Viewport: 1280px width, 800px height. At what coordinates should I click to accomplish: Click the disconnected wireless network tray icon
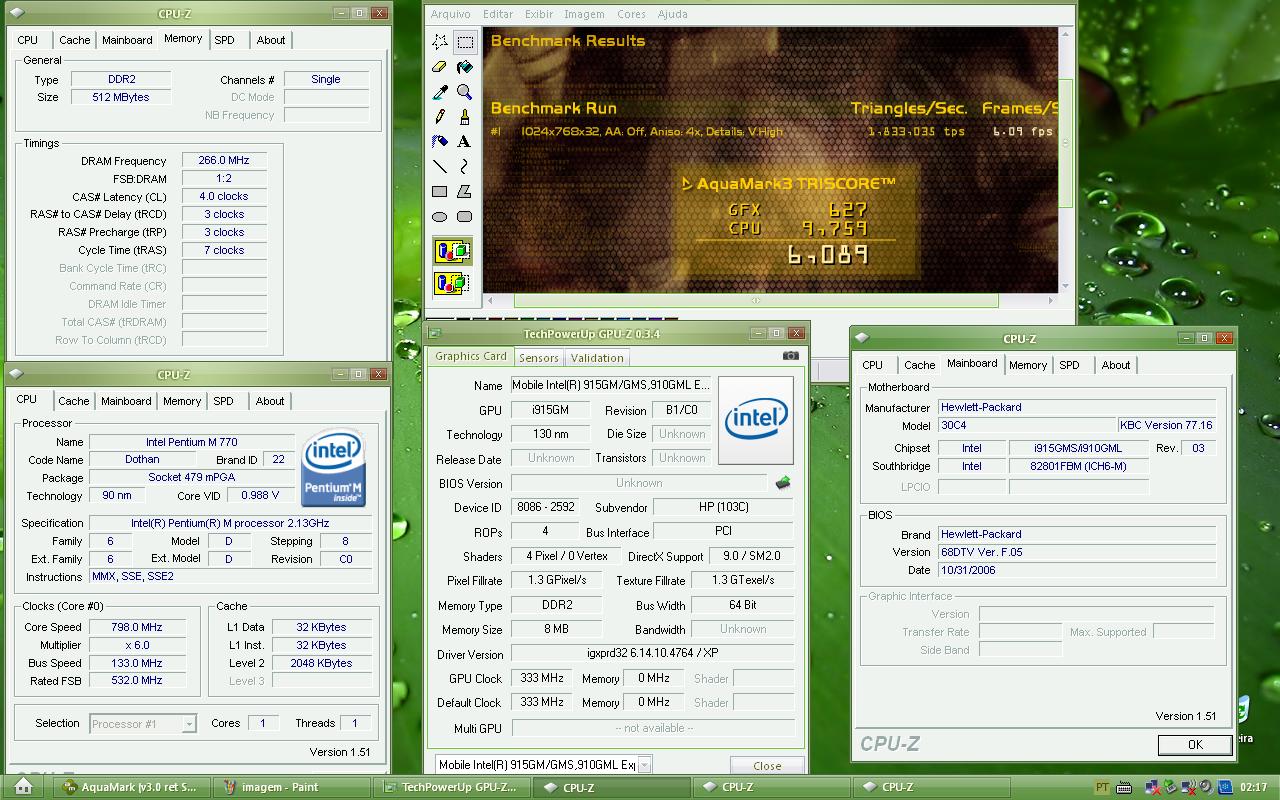[x=1189, y=787]
